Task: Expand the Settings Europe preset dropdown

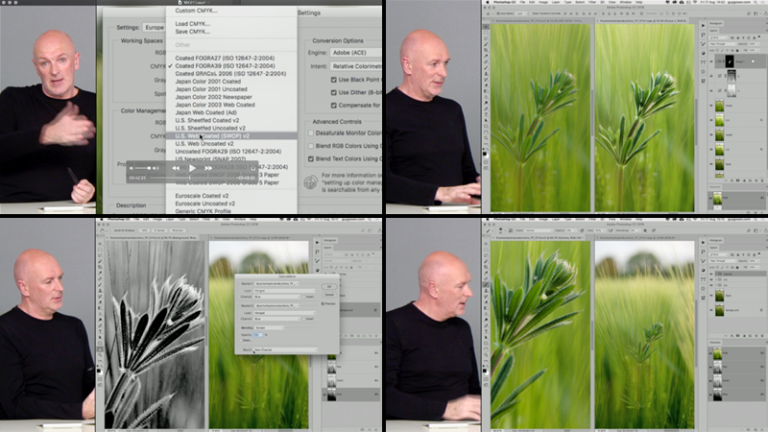Action: coord(155,27)
